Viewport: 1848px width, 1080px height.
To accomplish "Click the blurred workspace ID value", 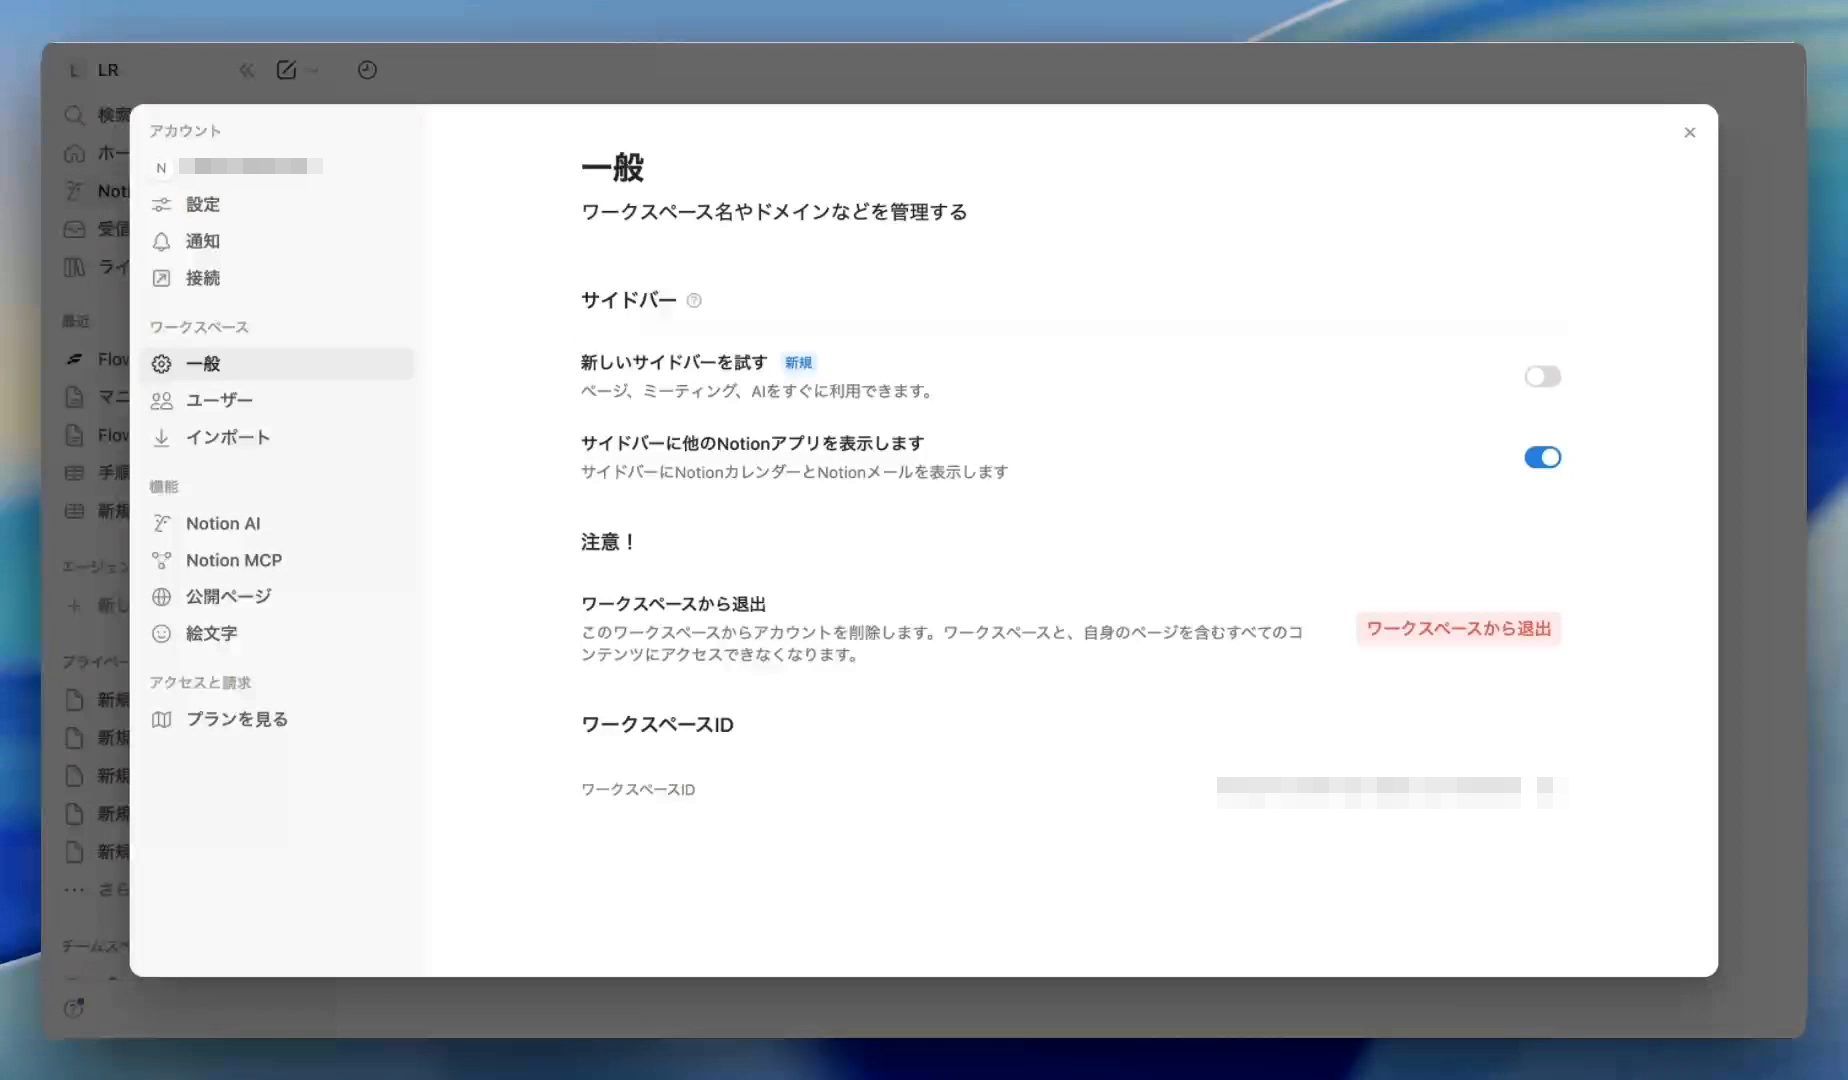I will [1368, 787].
